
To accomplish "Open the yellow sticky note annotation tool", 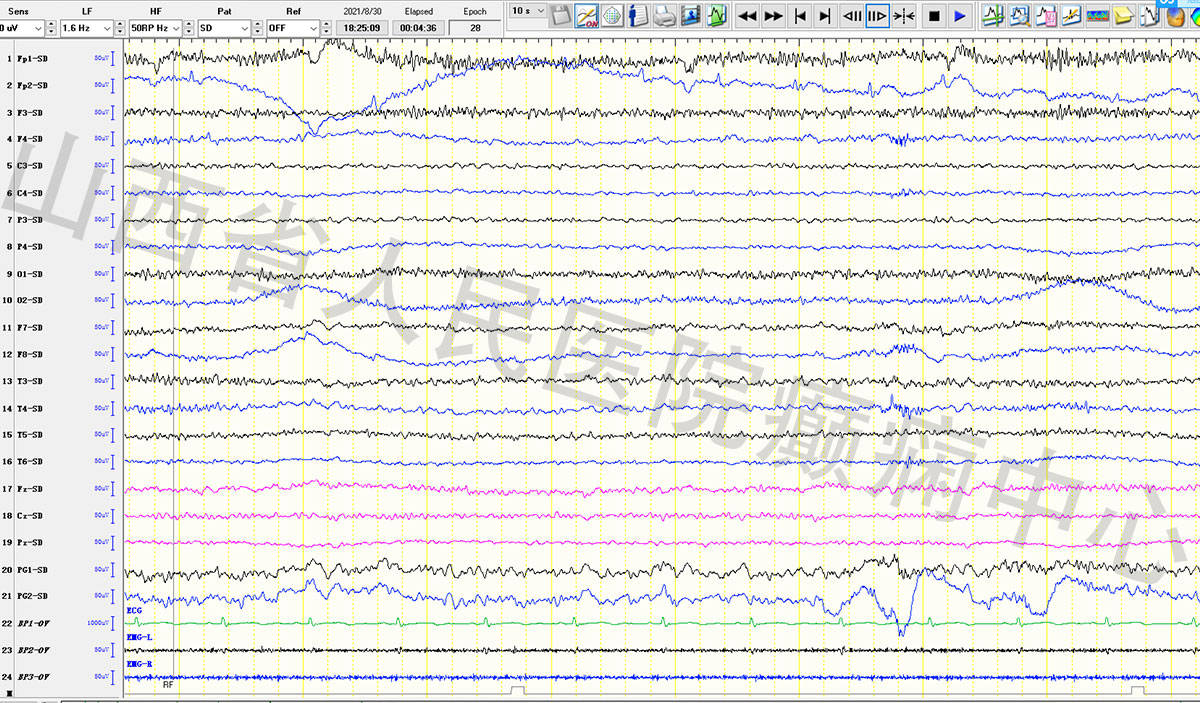I will [1123, 16].
